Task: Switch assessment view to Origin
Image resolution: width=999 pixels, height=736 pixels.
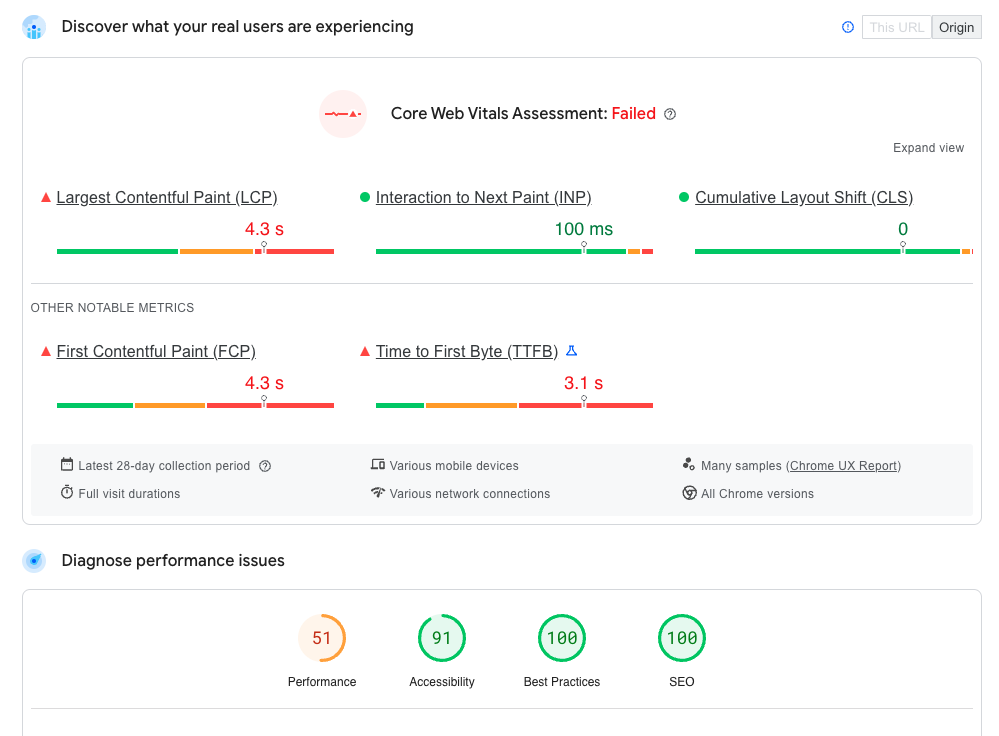Action: 956,27
